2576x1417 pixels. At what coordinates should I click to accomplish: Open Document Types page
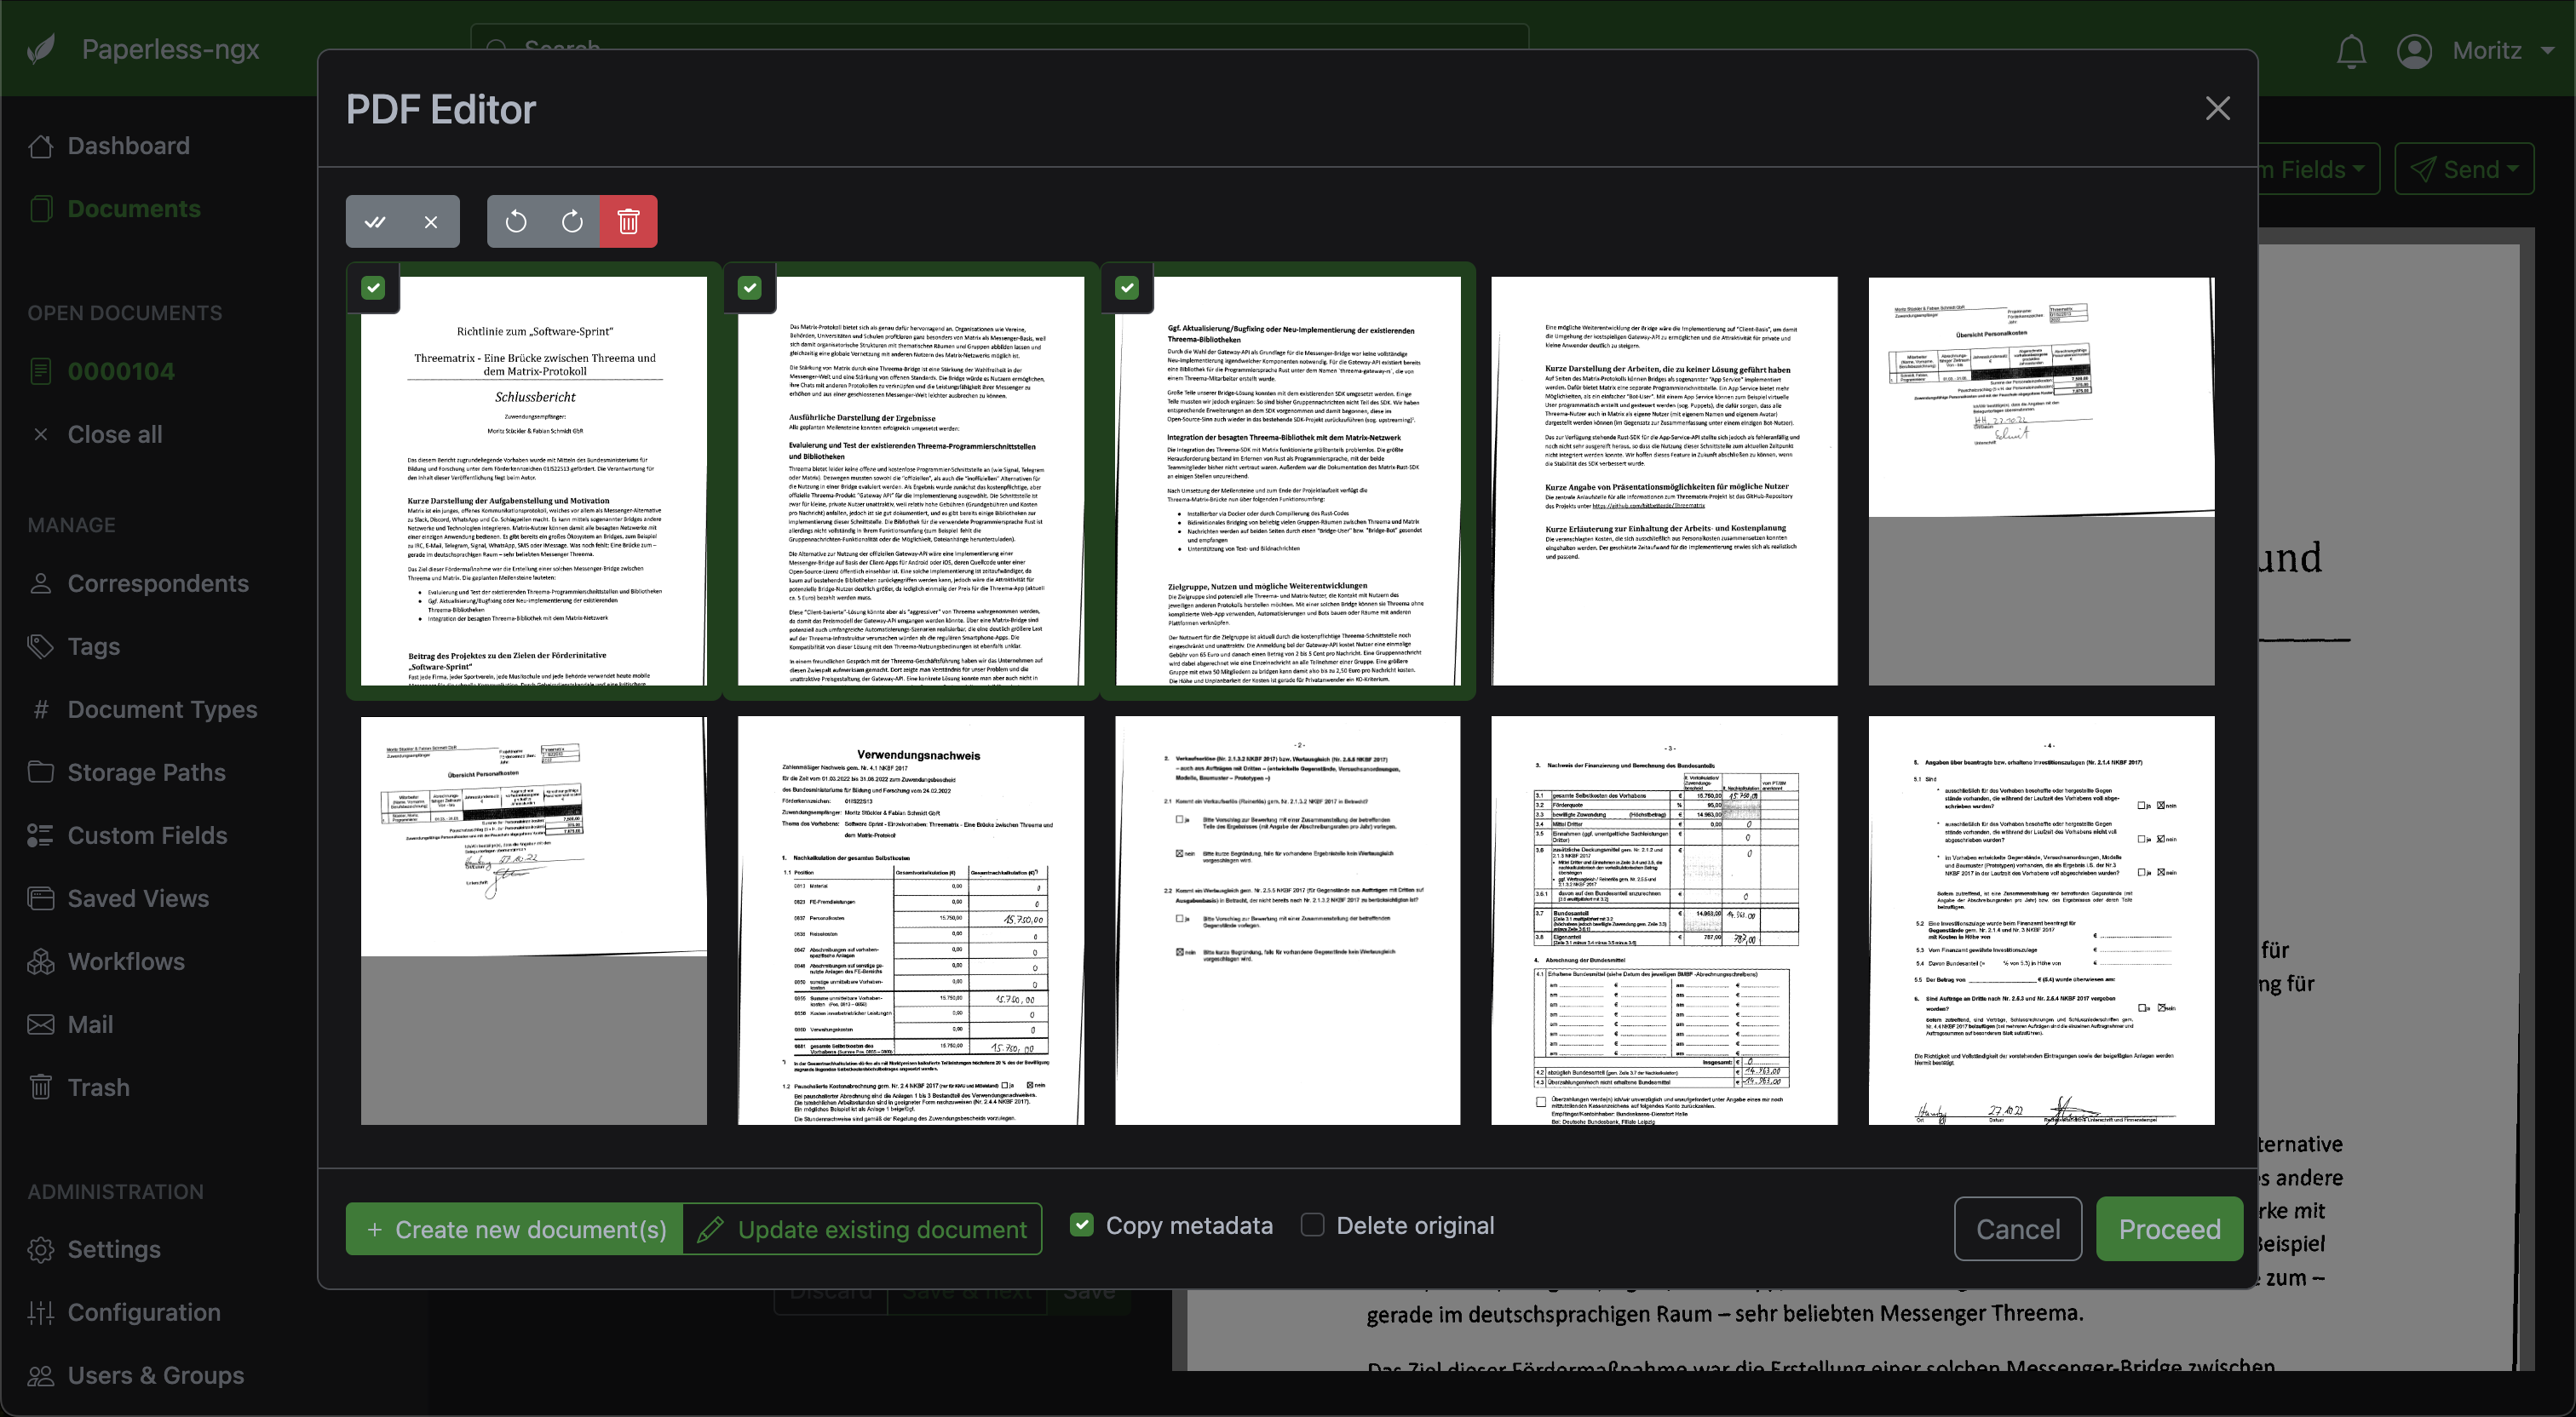coord(162,709)
